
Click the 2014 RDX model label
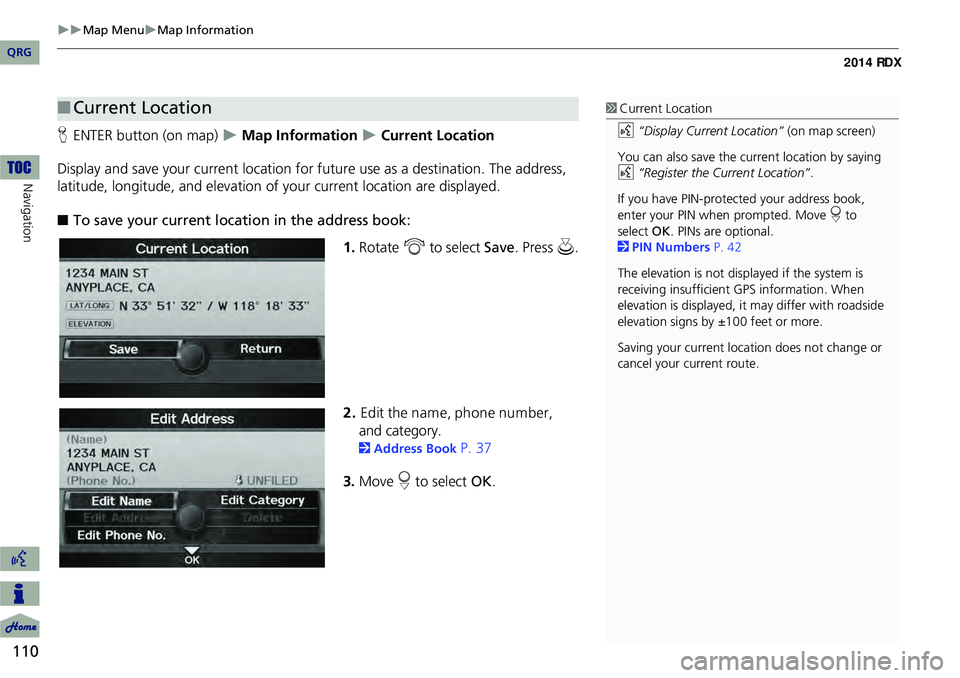pos(872,62)
